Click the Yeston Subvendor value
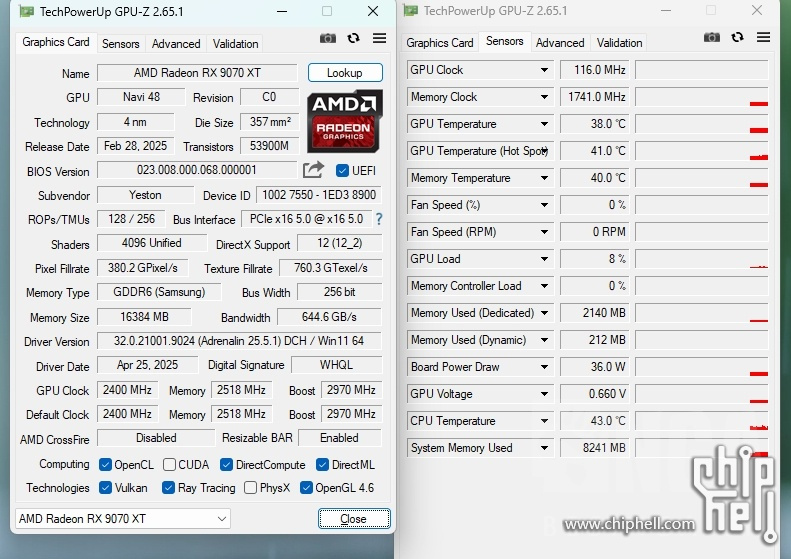The image size is (791, 559). (x=145, y=195)
